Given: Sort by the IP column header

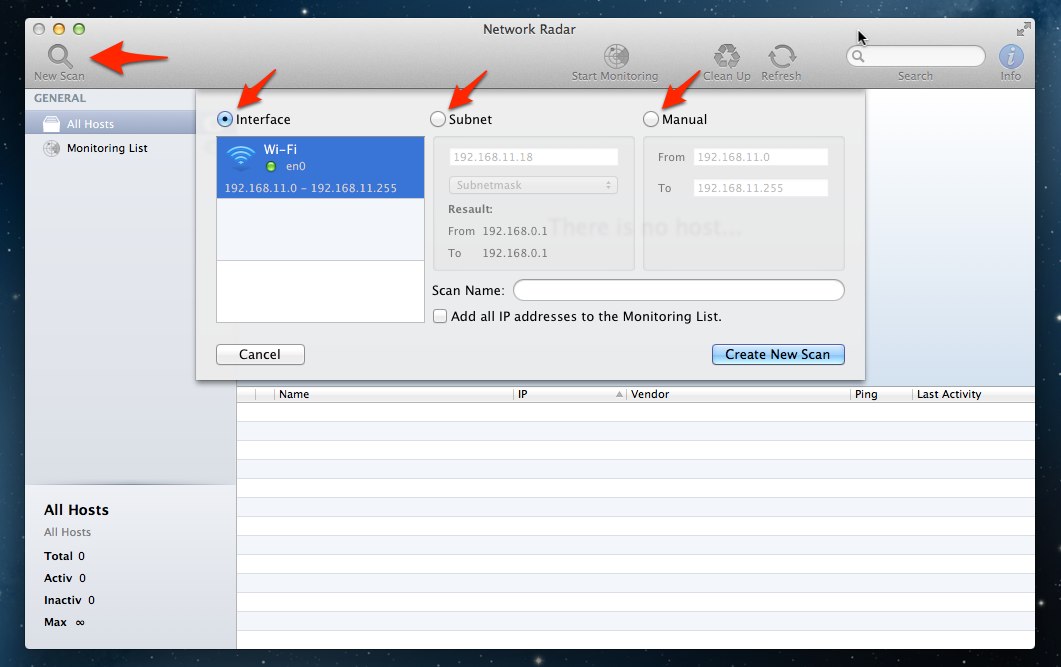Looking at the screenshot, I should 570,394.
